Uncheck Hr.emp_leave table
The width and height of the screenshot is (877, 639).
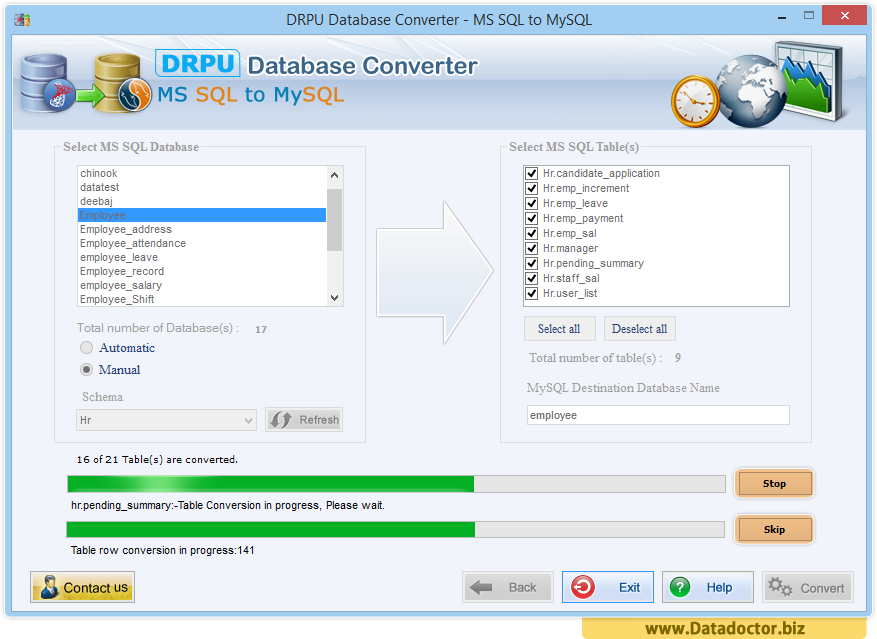pos(531,204)
